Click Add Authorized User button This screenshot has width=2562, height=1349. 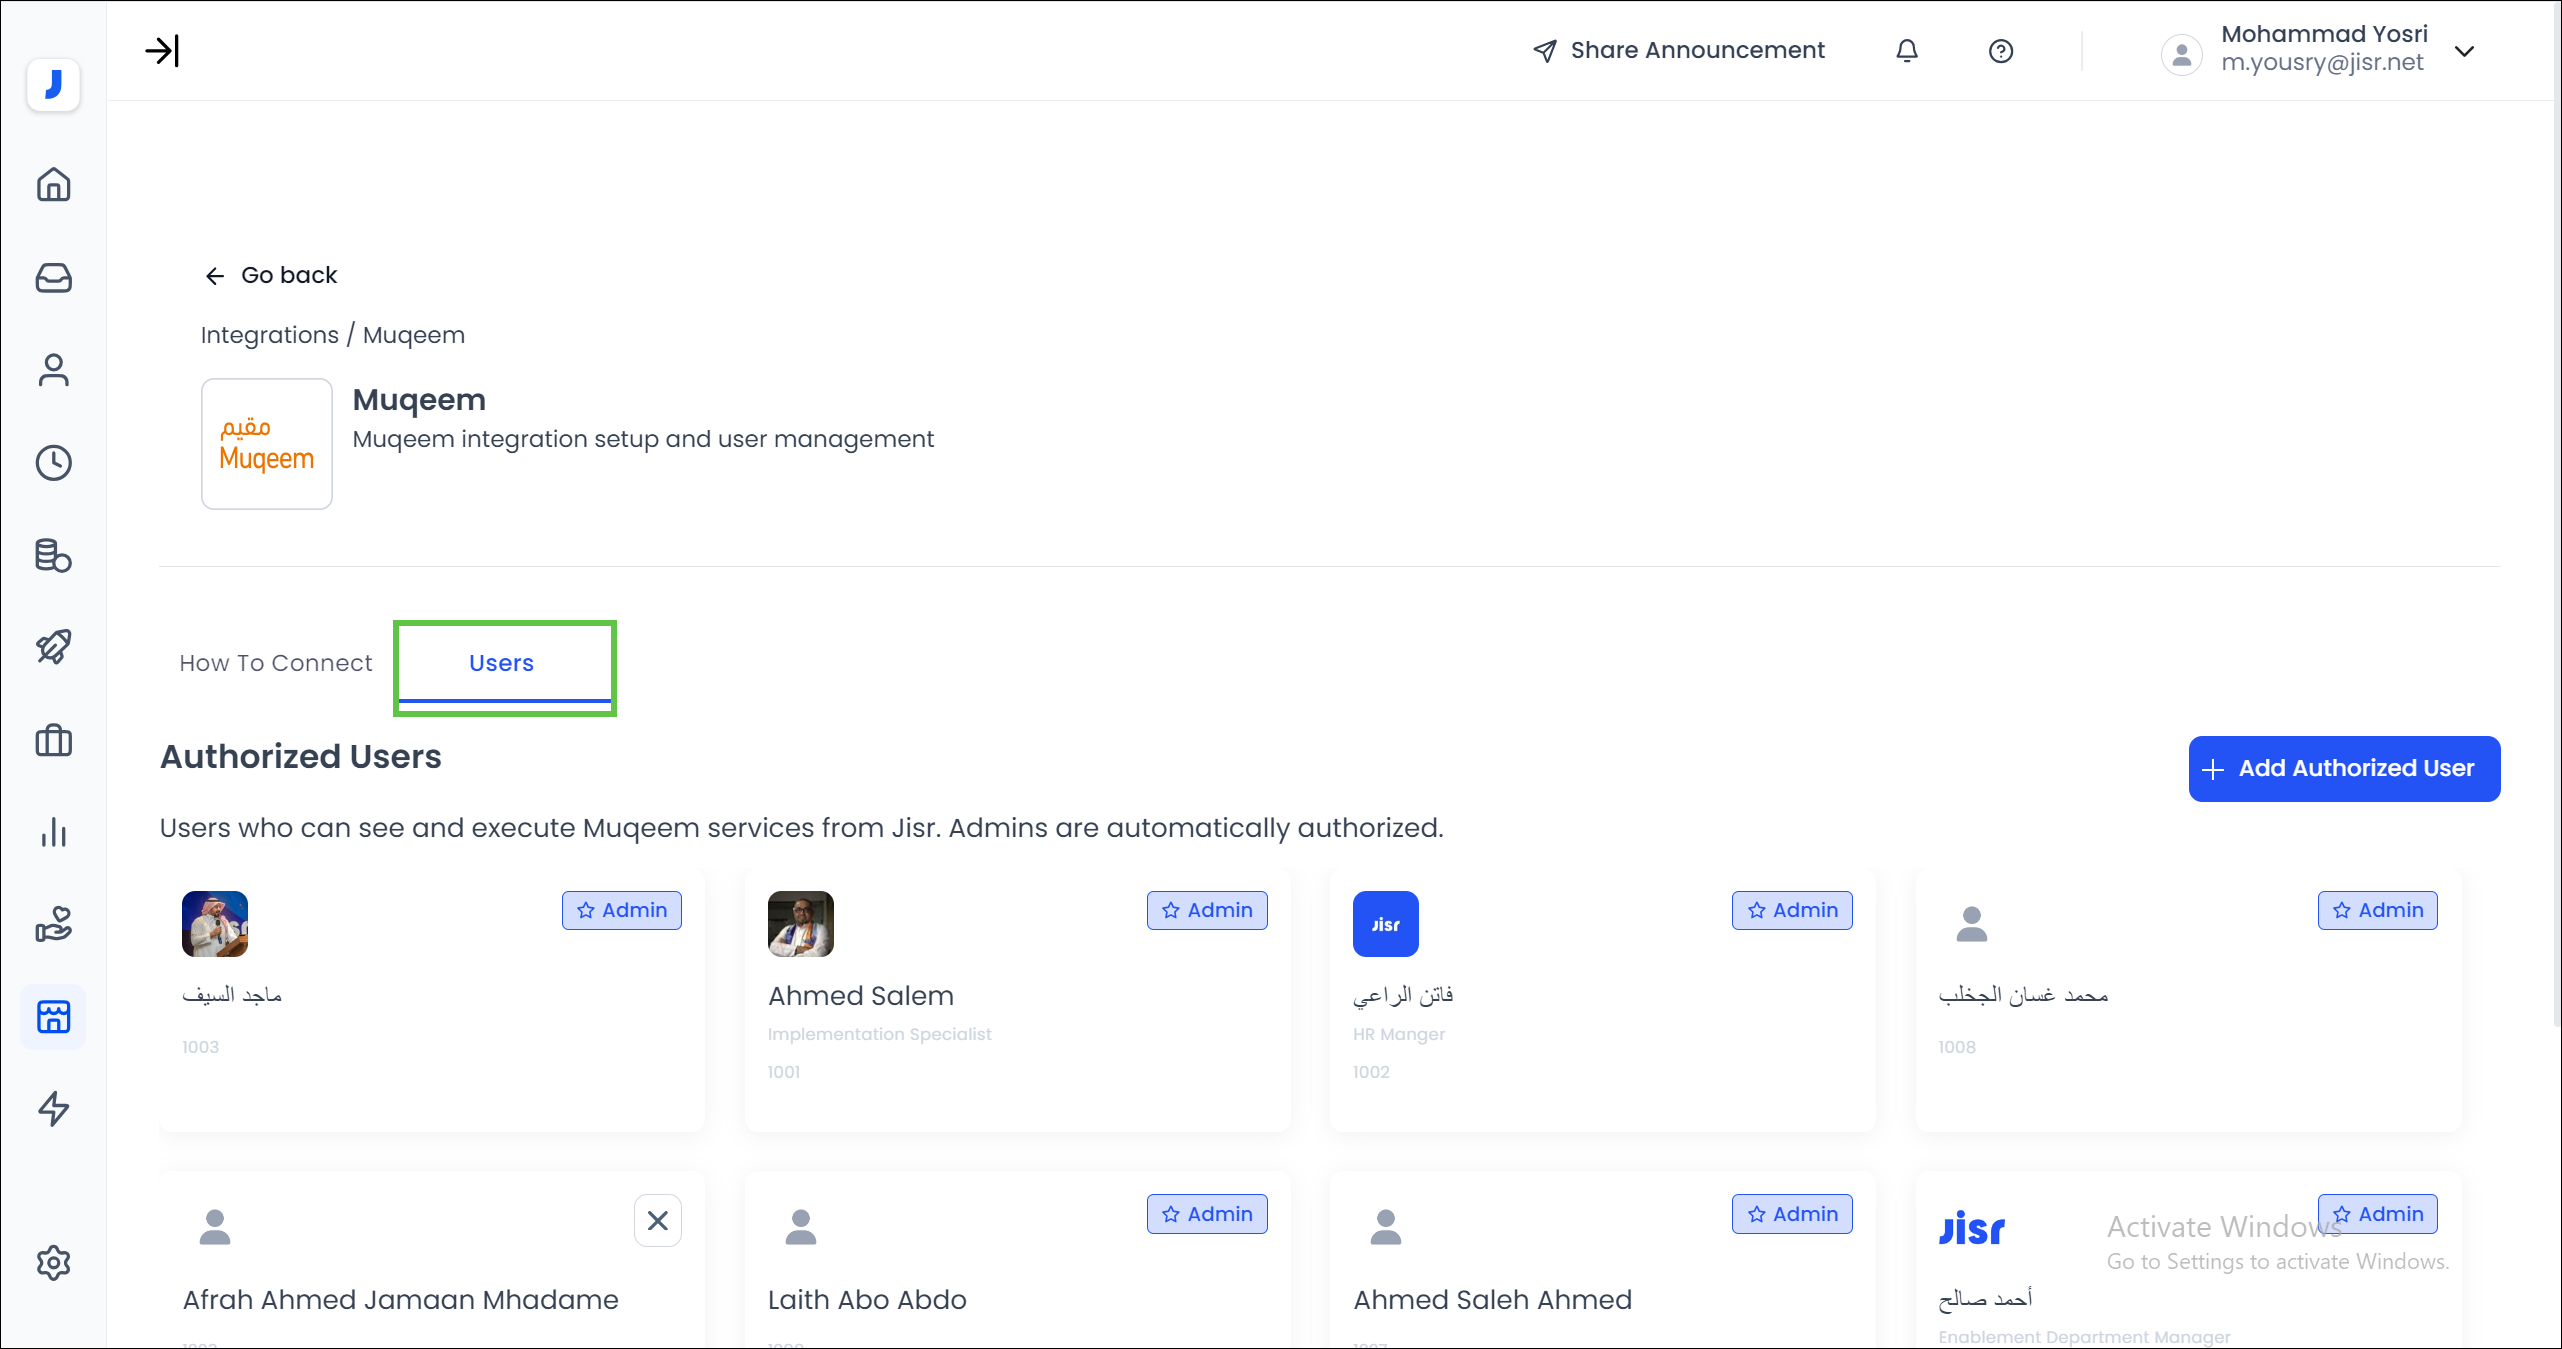click(2343, 768)
